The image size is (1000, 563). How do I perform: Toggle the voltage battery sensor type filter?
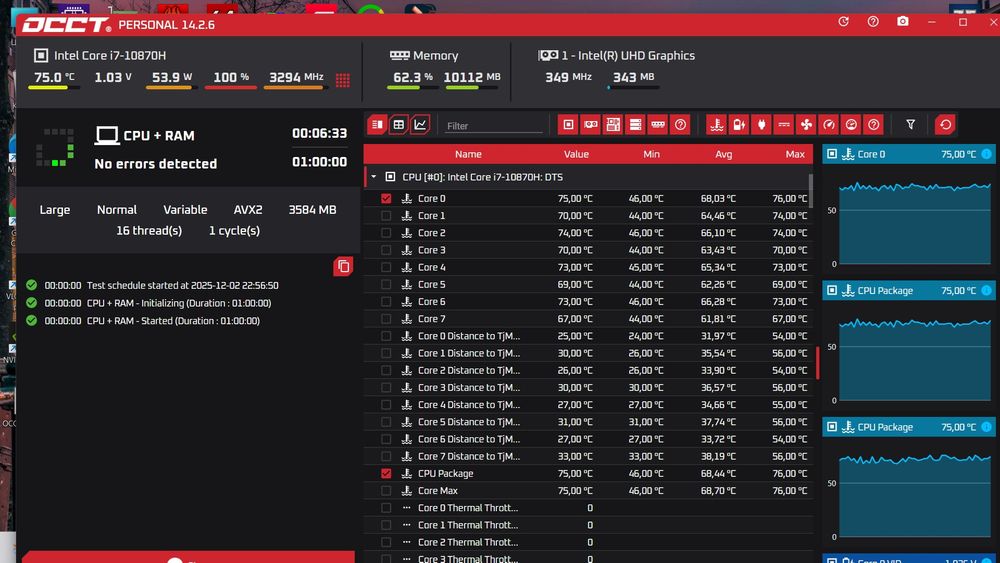coord(739,125)
